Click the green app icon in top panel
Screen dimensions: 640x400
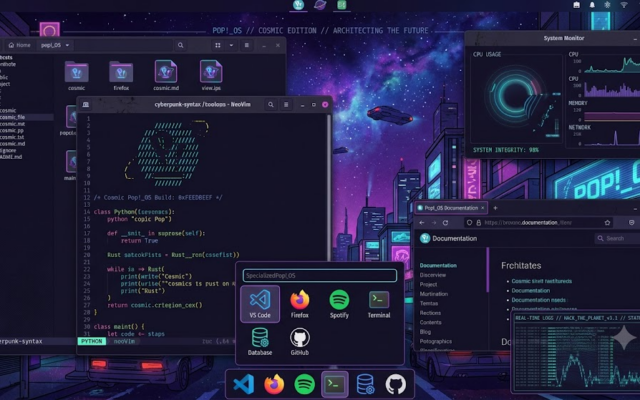click(x=342, y=5)
